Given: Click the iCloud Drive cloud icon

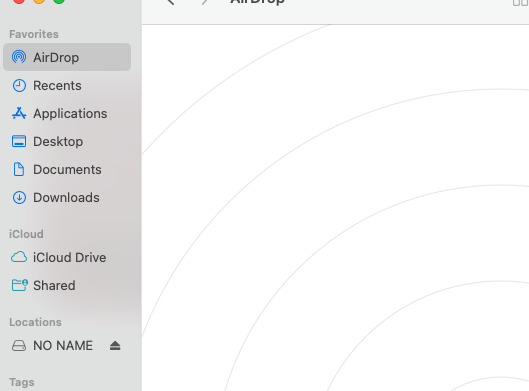Looking at the screenshot, I should (19, 257).
